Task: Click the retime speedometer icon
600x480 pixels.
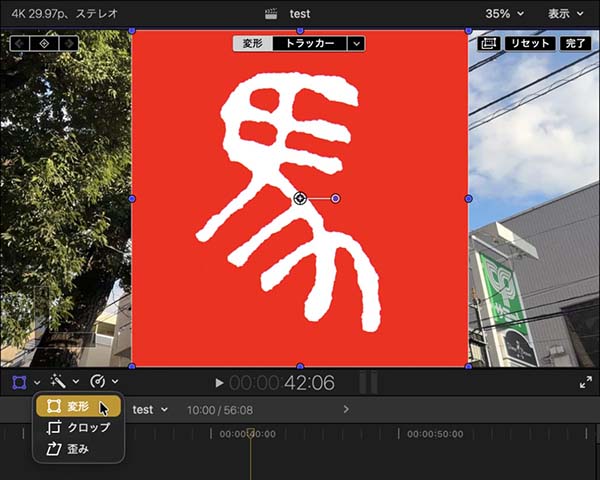Action: 98,382
